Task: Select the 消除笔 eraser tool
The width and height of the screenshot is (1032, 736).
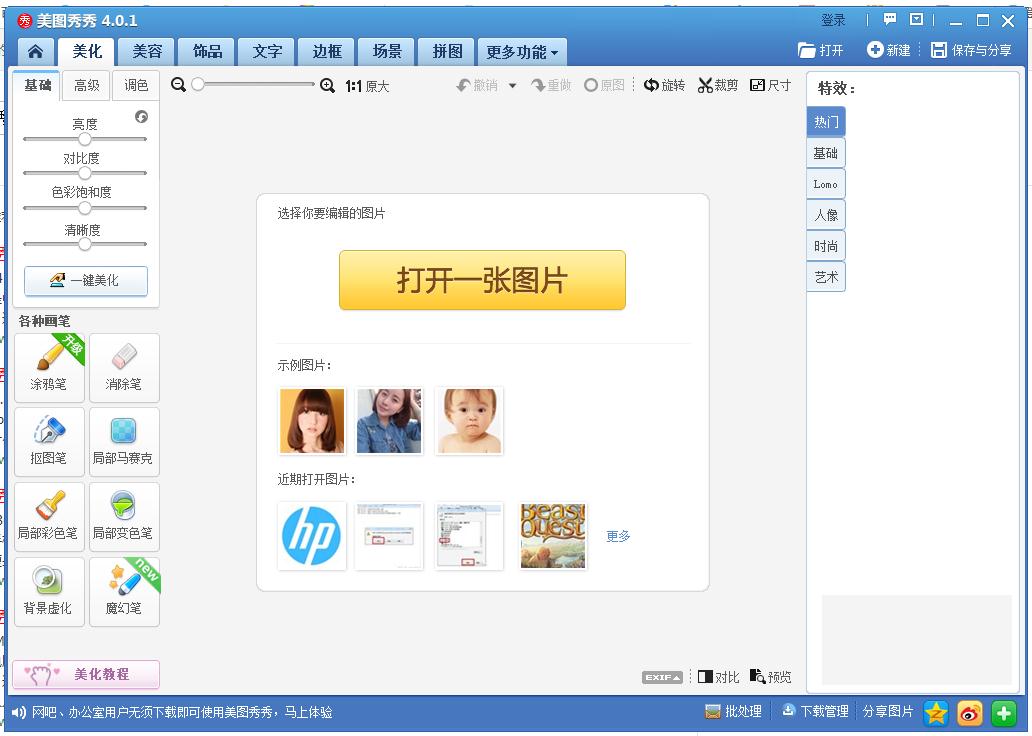Action: coord(124,367)
